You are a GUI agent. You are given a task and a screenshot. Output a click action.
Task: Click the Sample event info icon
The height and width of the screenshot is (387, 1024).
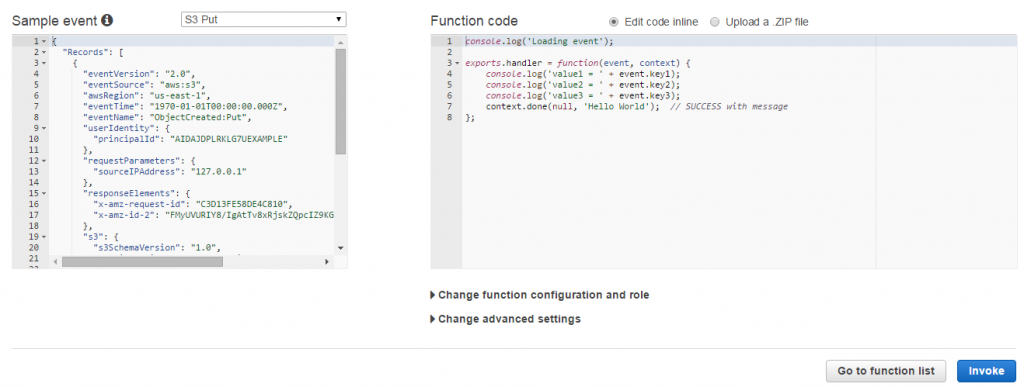(x=108, y=20)
